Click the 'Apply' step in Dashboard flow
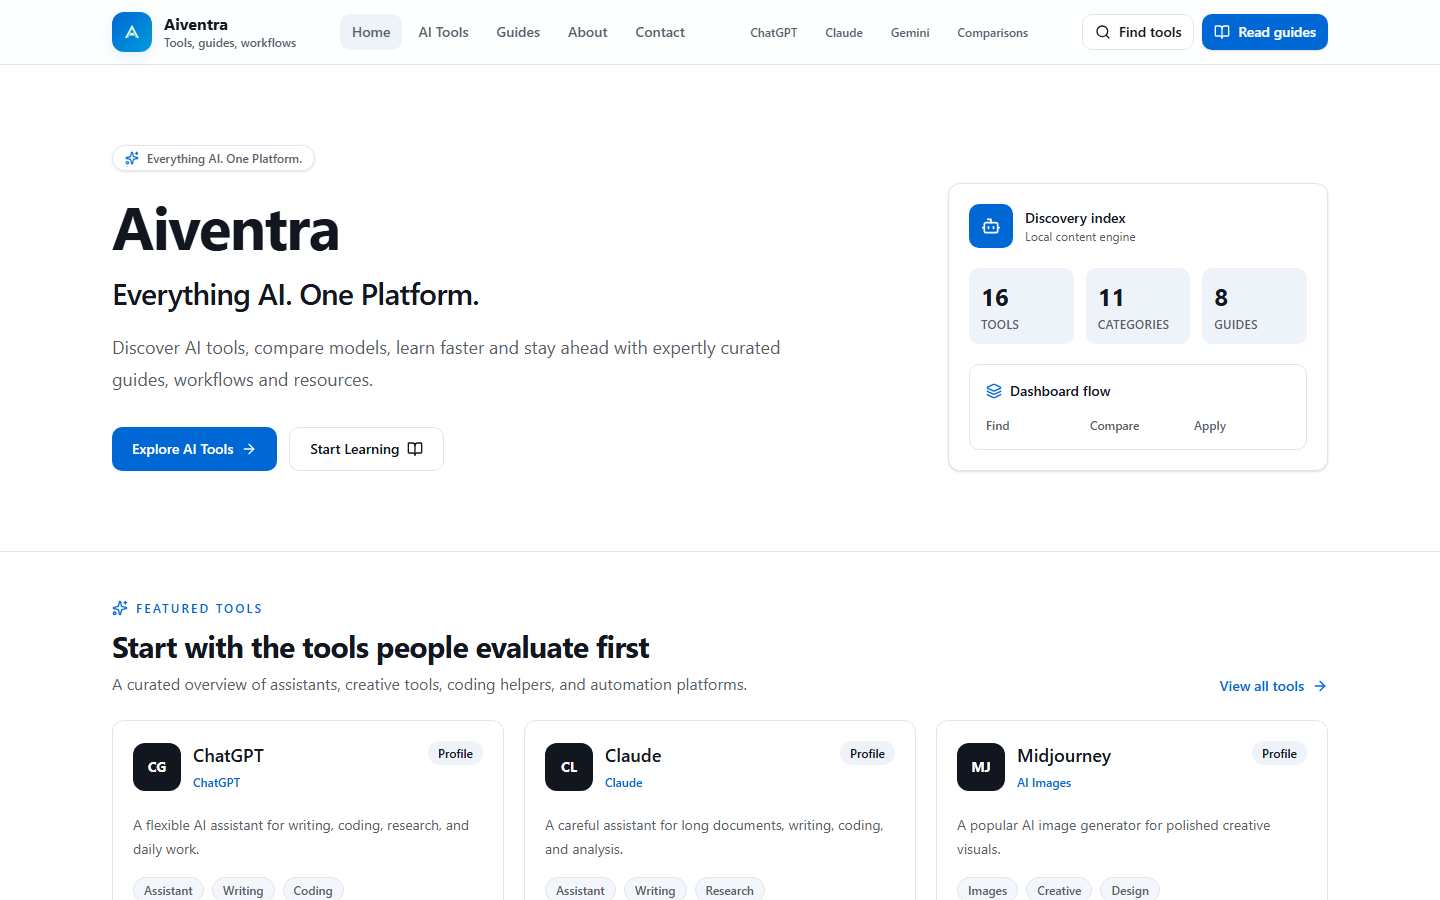This screenshot has width=1440, height=900. pos(1209,426)
